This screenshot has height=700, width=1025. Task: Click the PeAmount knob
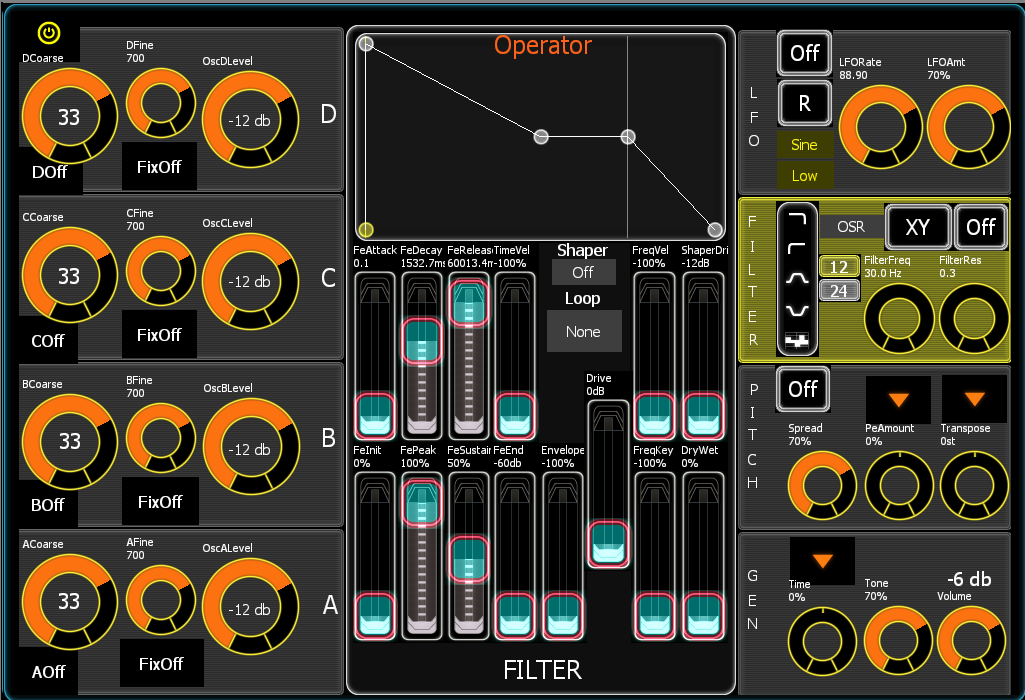tap(899, 486)
